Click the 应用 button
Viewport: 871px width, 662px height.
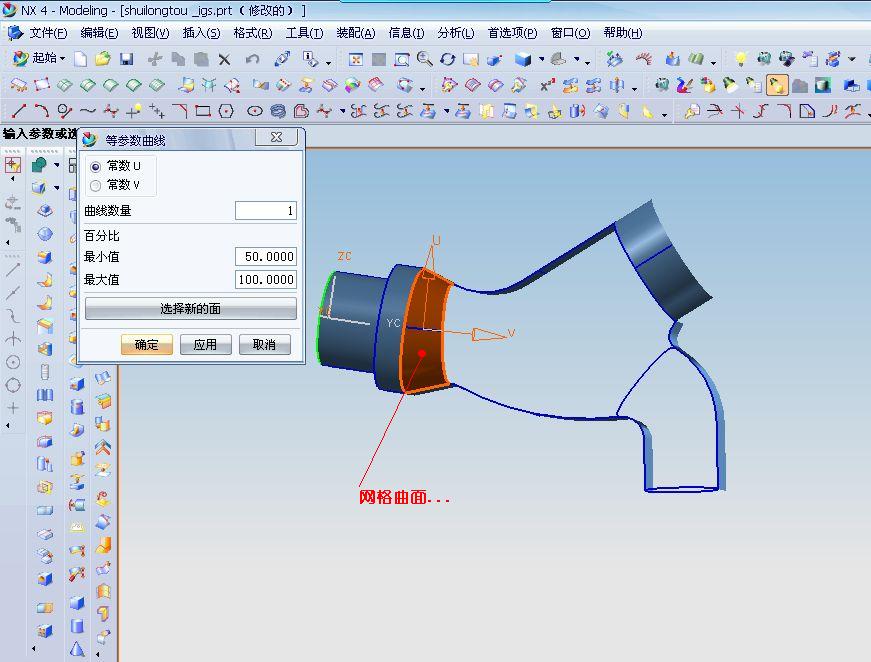pyautogui.click(x=206, y=344)
